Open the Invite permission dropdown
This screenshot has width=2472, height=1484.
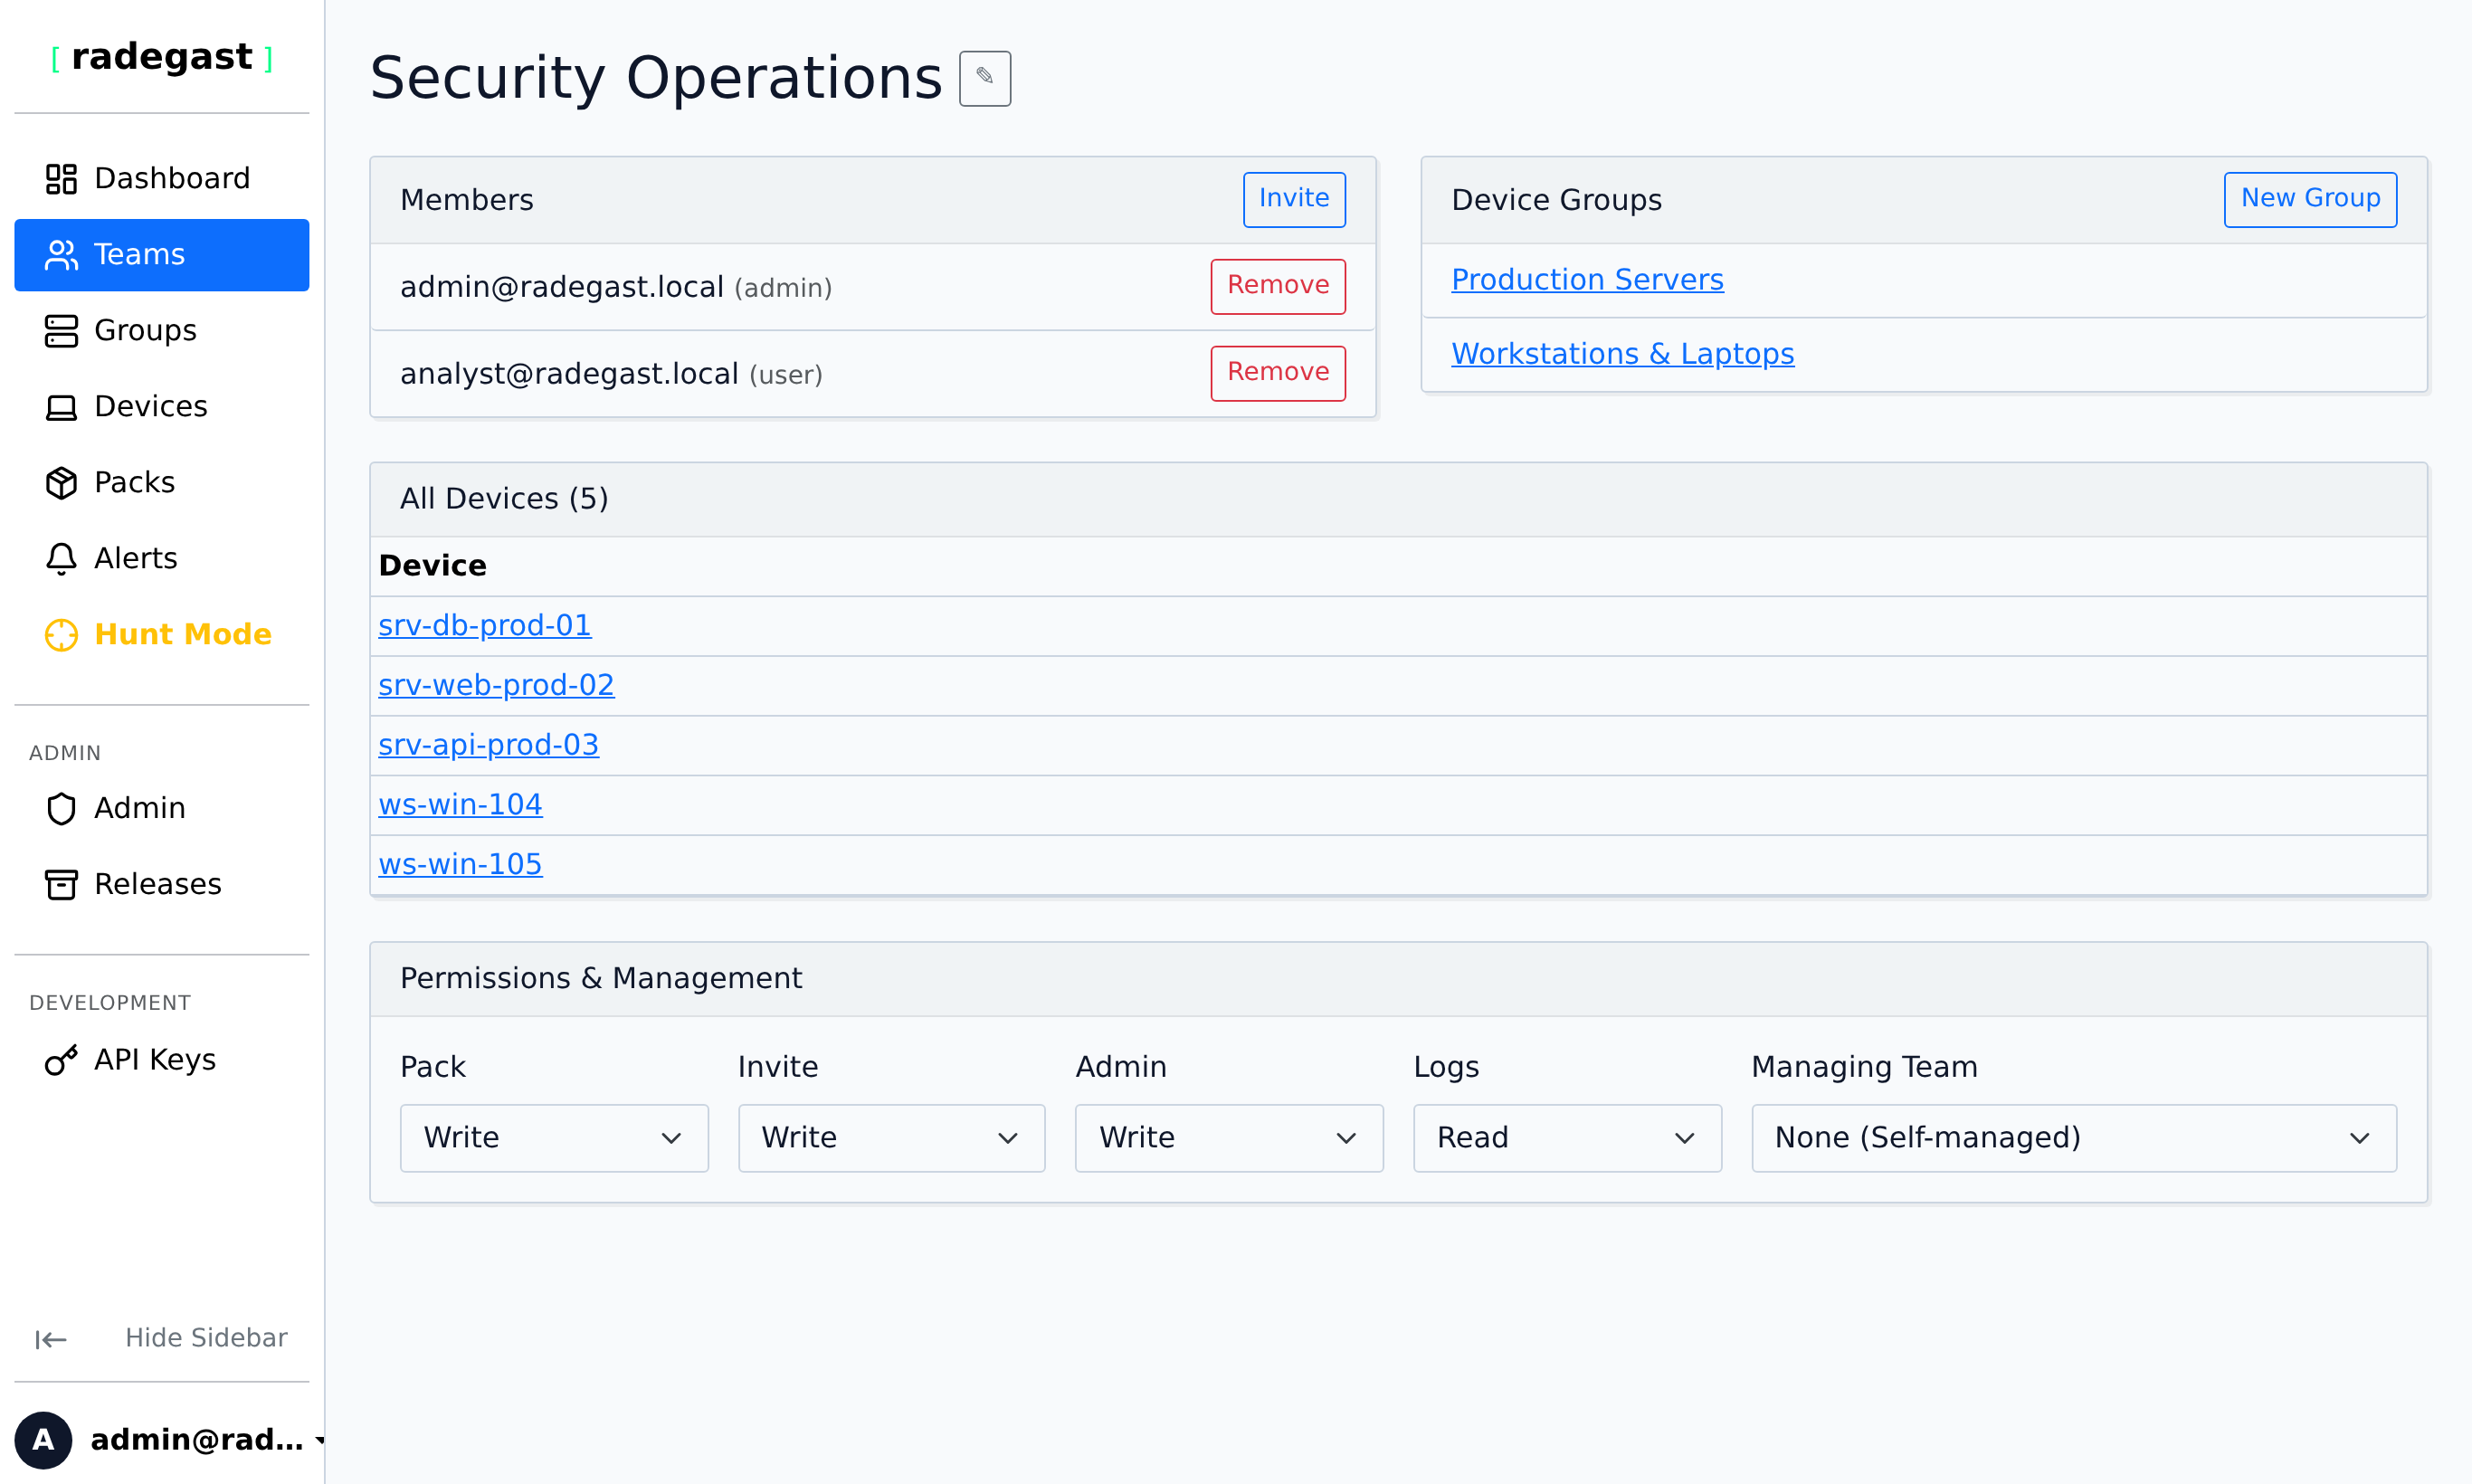pyautogui.click(x=892, y=1138)
